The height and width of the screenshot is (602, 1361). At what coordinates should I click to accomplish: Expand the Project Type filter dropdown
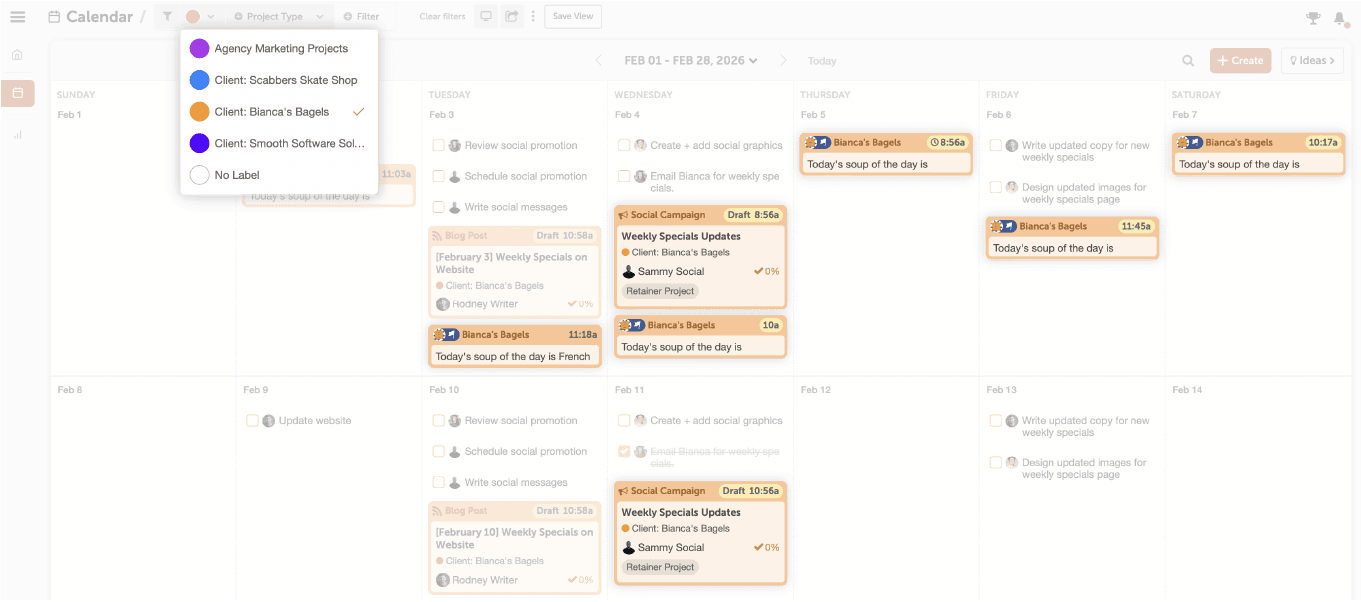[x=278, y=16]
